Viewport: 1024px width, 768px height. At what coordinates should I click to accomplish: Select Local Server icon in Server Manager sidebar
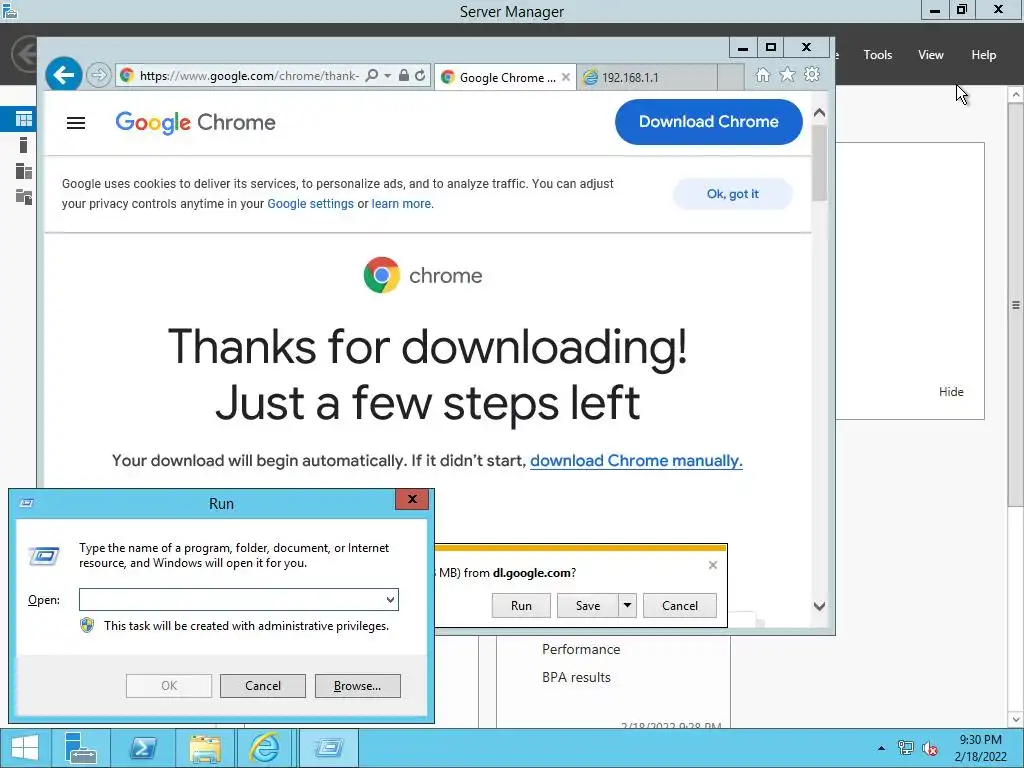tap(24, 145)
